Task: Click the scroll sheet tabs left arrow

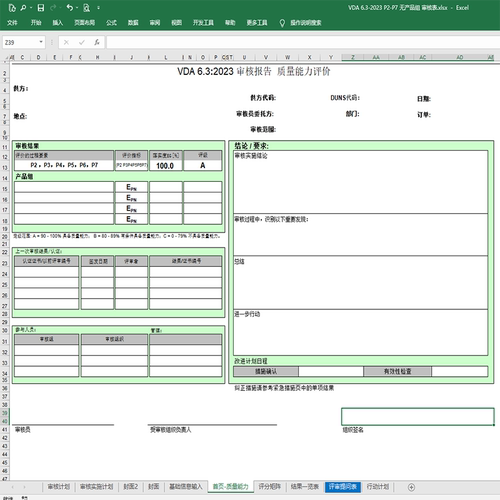Action: coord(13,487)
